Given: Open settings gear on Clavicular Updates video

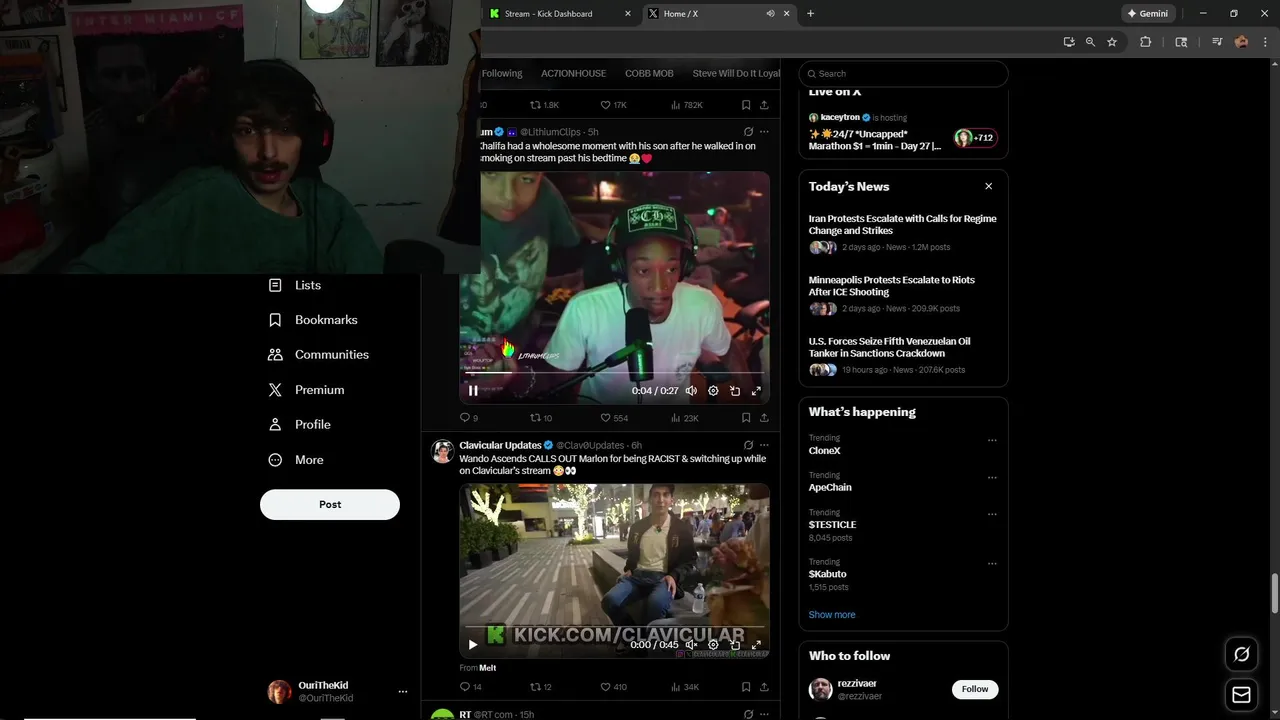Looking at the screenshot, I should [713, 645].
